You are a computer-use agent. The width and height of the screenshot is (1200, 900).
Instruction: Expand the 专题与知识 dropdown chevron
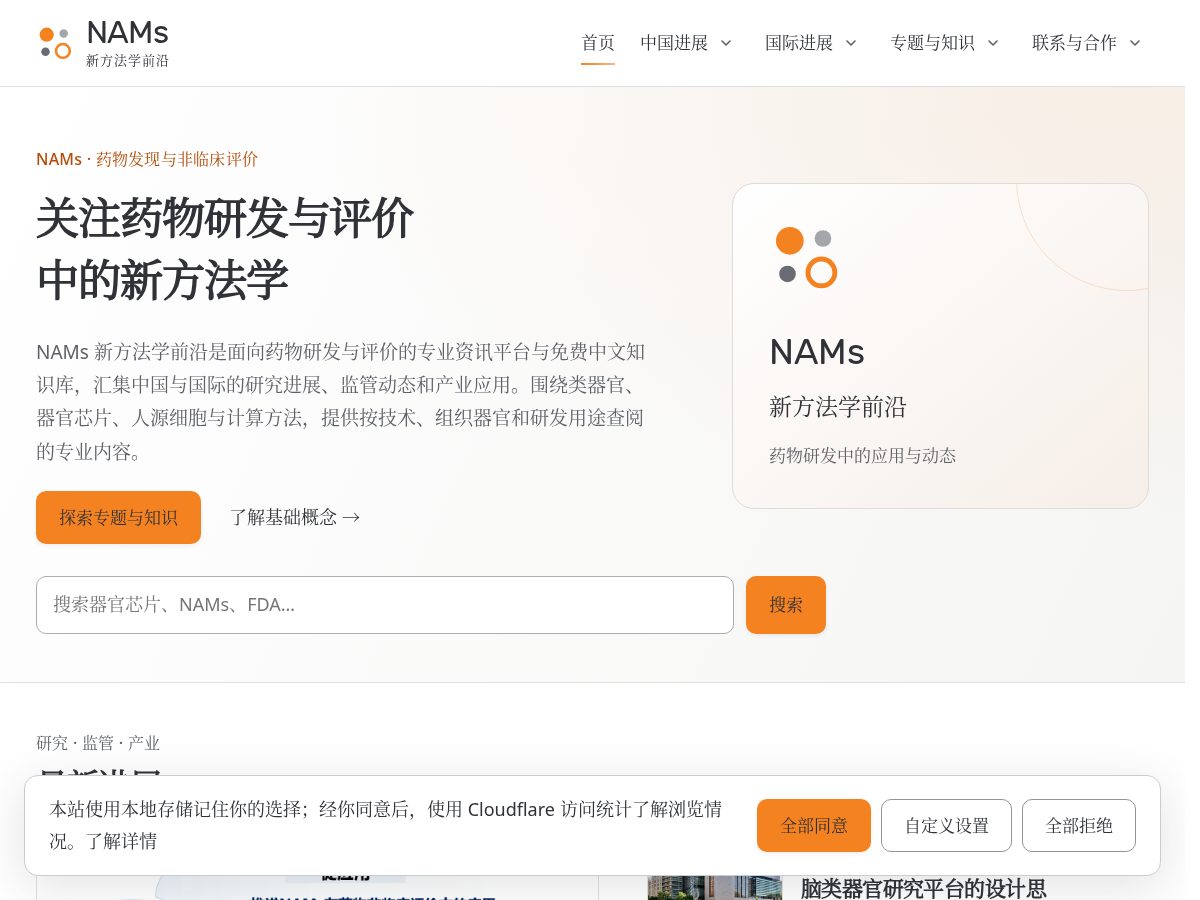[993, 43]
